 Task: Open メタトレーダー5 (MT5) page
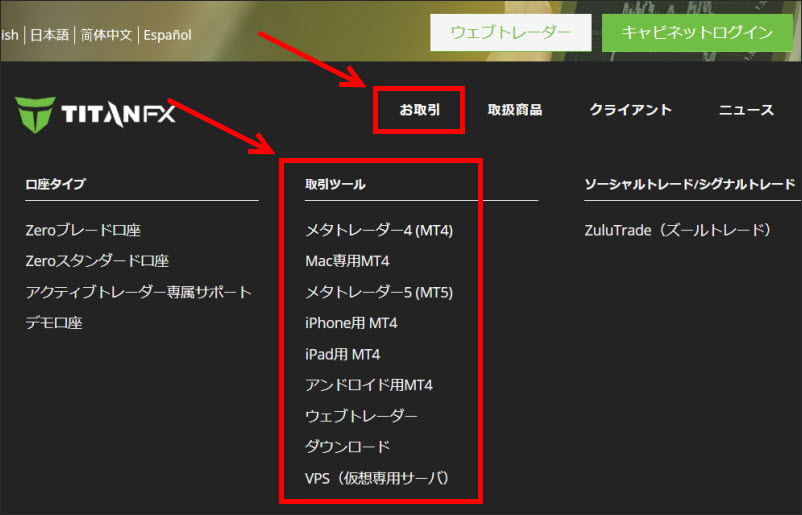point(379,292)
